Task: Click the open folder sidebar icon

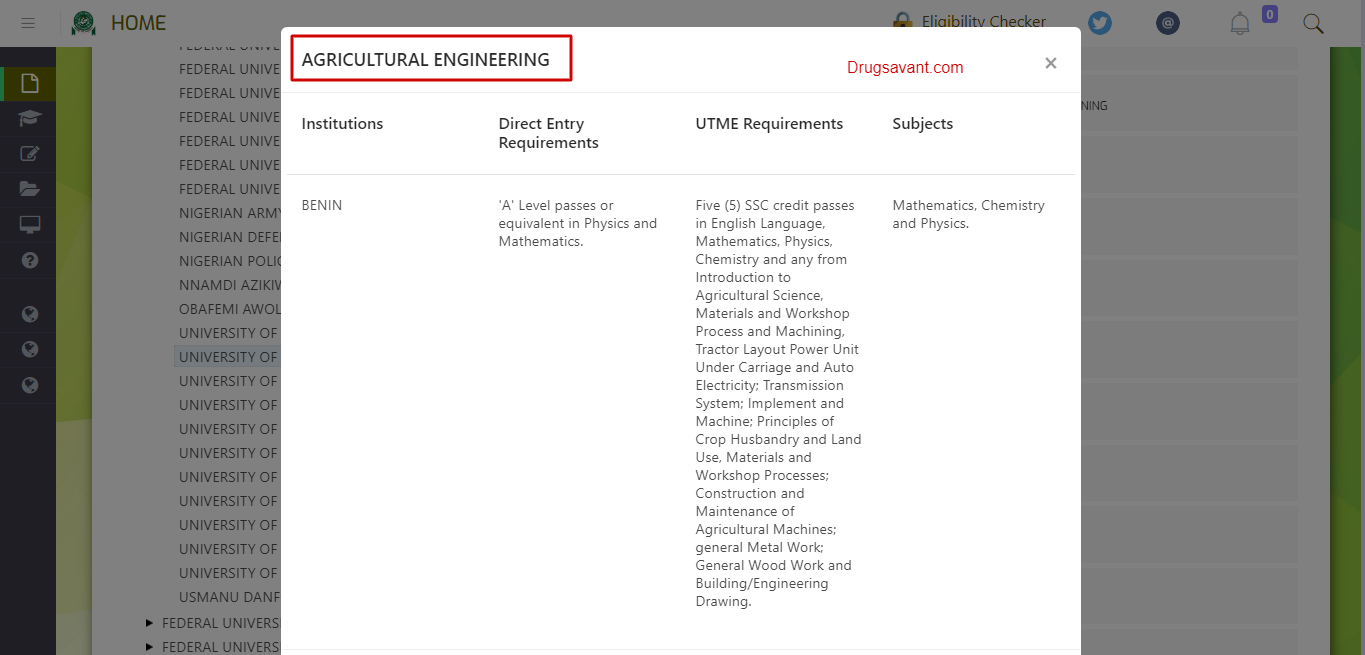Action: 28,188
